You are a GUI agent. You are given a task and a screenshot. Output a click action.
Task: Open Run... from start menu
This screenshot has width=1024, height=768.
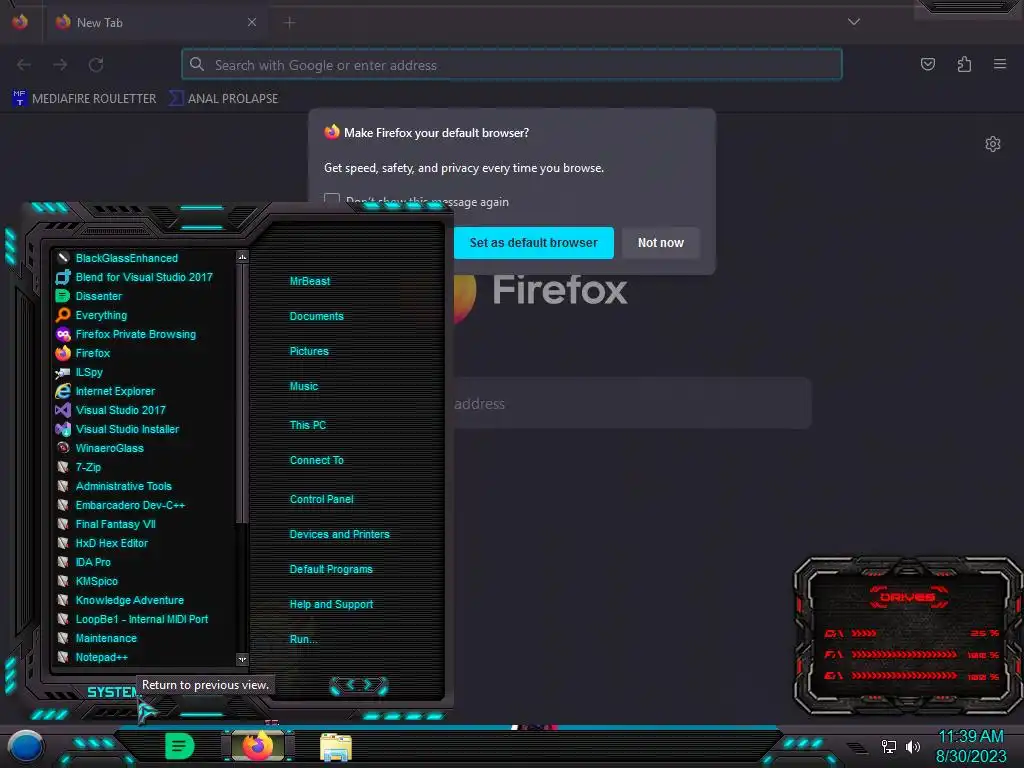pos(303,639)
